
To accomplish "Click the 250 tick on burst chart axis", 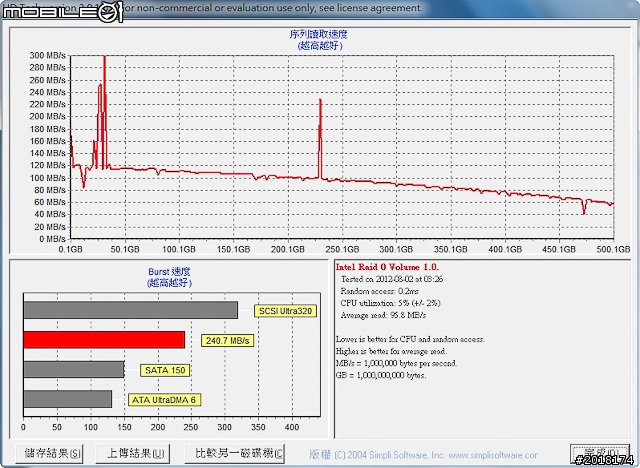I will pos(191,427).
